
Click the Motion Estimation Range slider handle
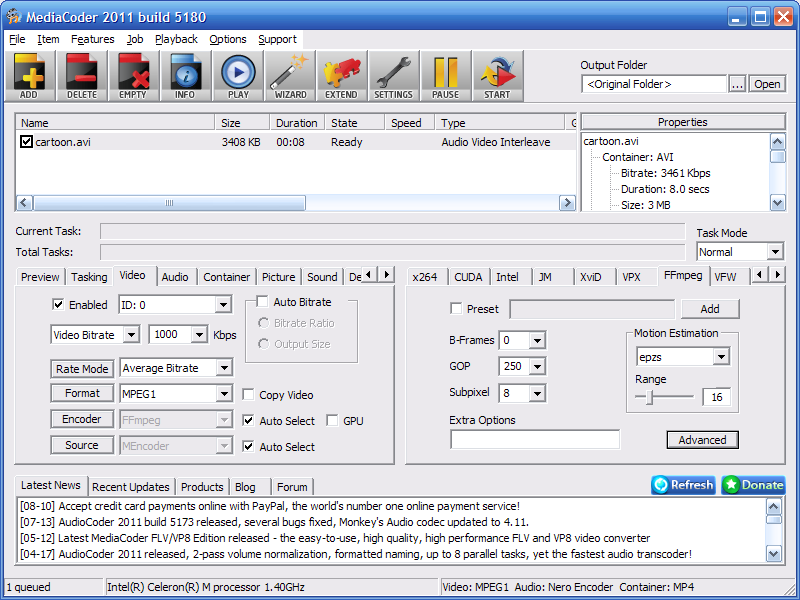pyautogui.click(x=649, y=397)
